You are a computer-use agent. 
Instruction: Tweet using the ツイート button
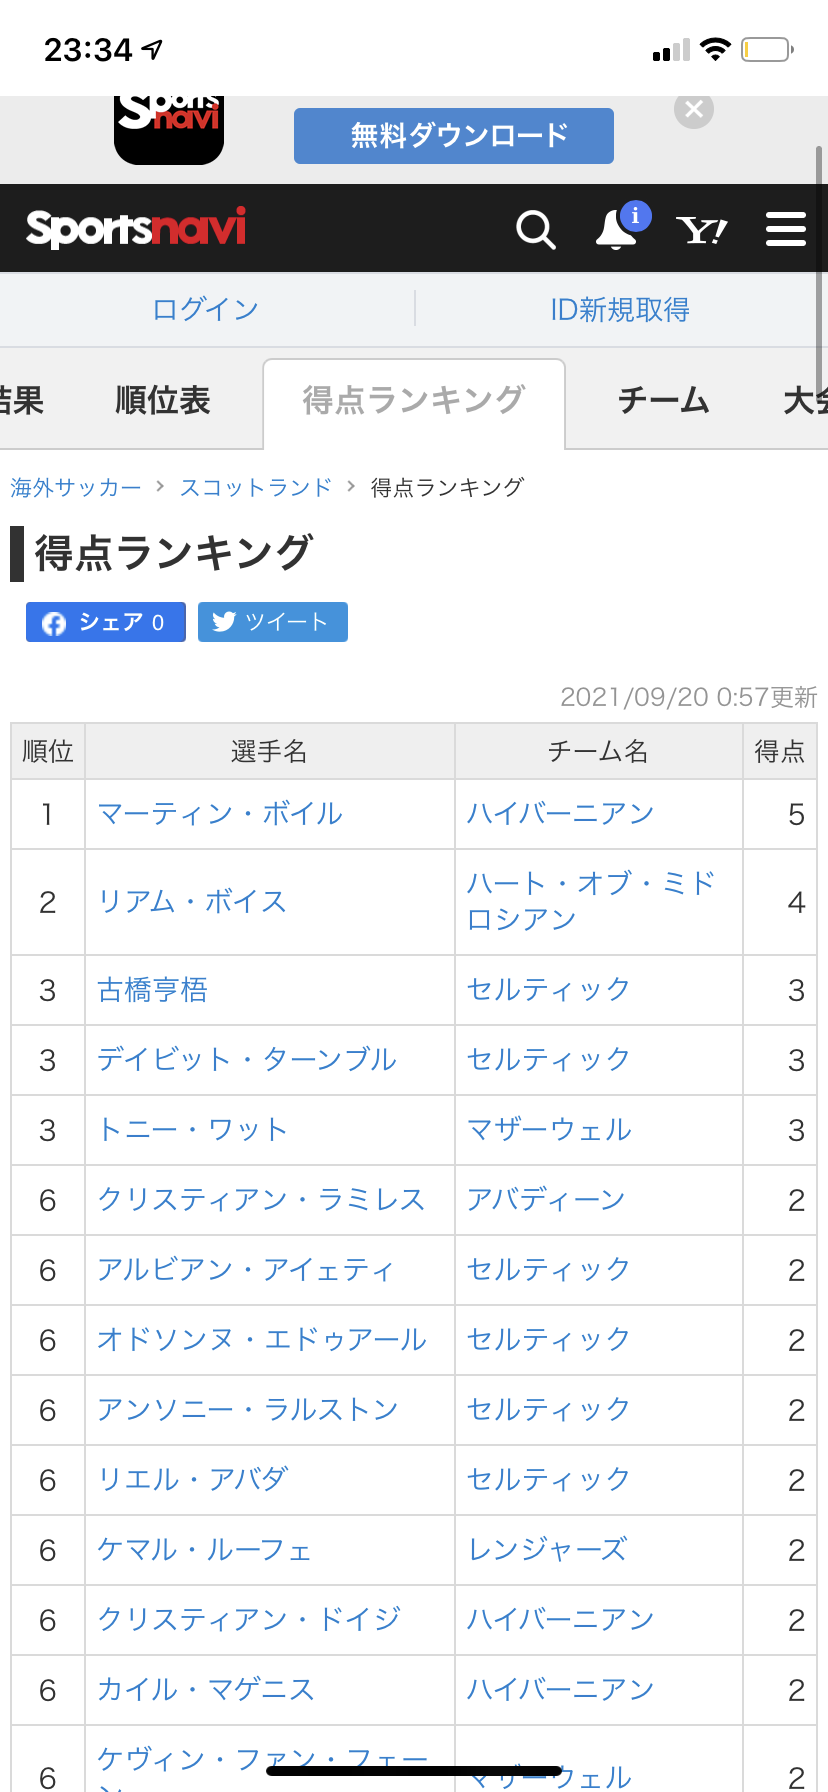(x=273, y=622)
